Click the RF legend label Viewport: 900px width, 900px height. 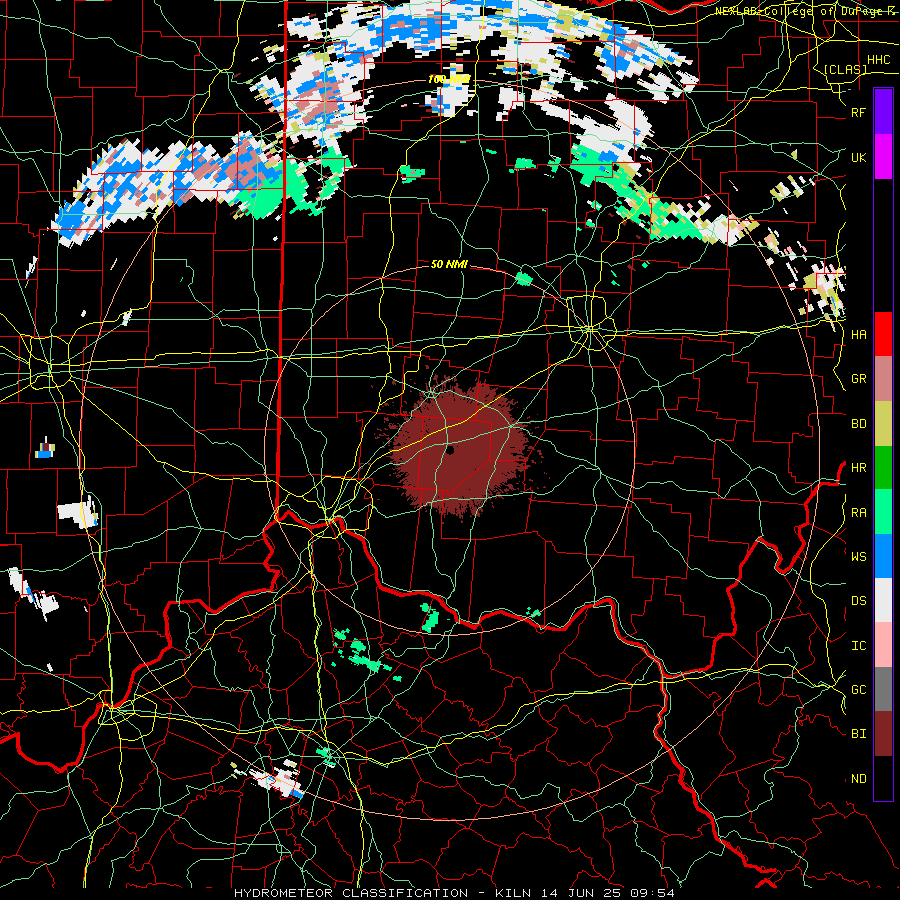[x=859, y=112]
